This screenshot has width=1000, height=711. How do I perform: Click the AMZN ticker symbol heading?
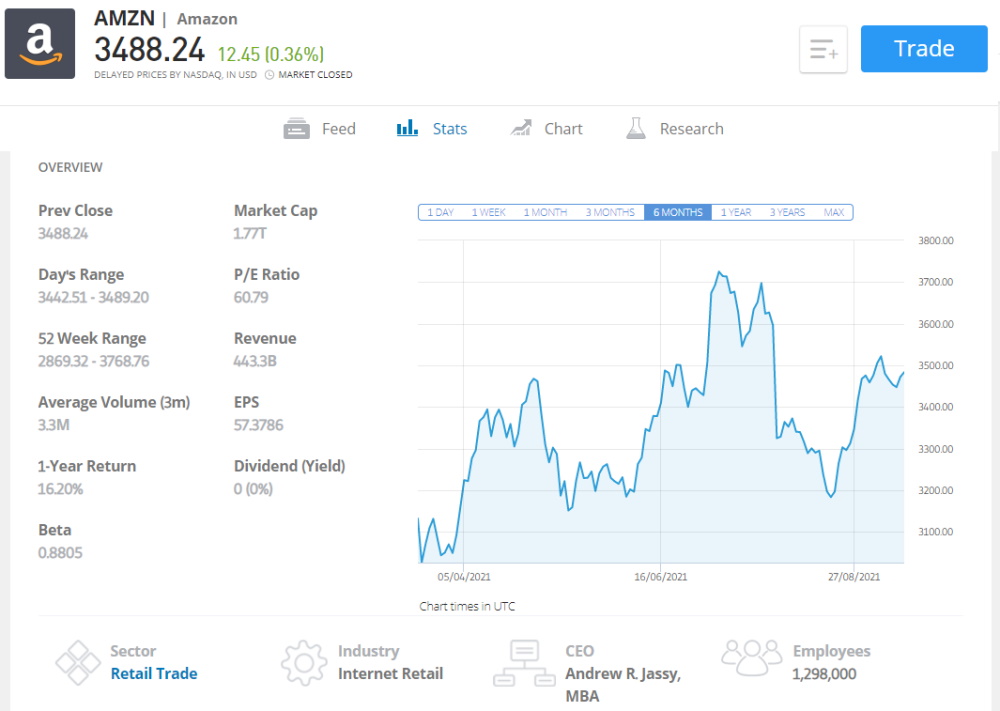[x=124, y=18]
